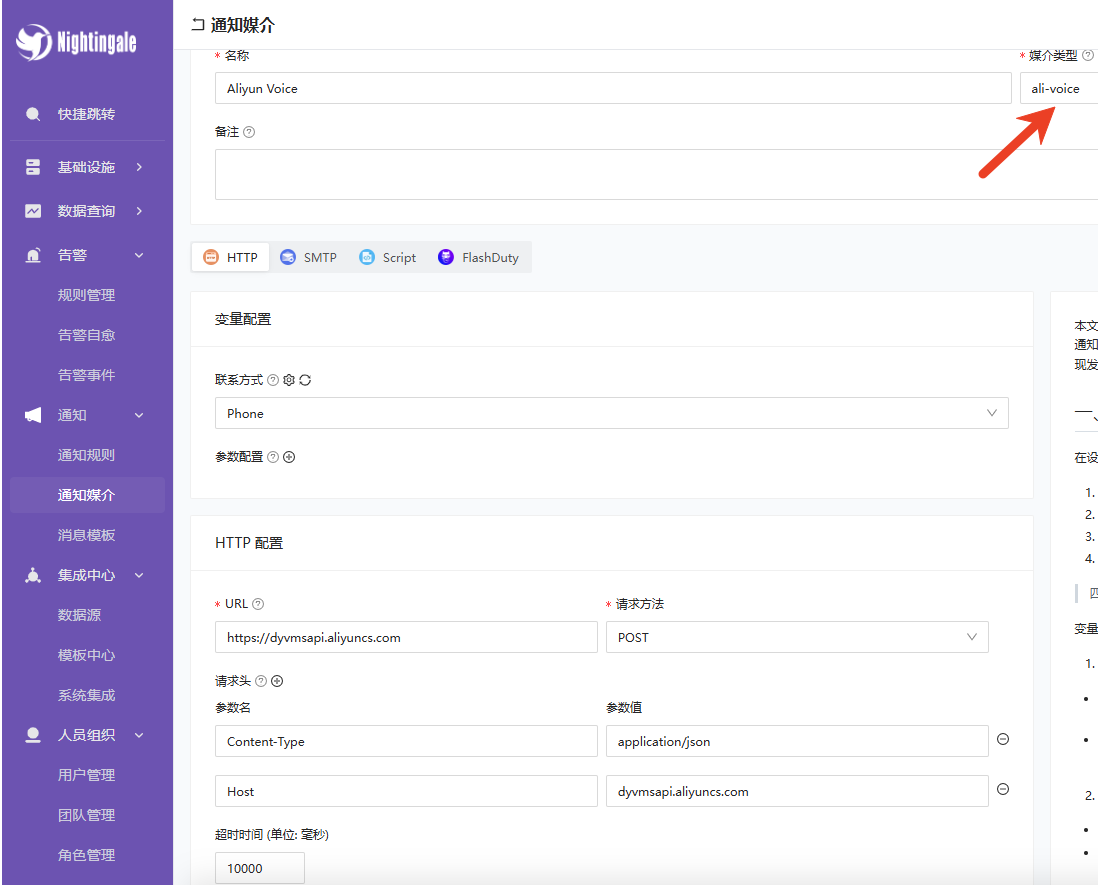This screenshot has height=885, width=1098.
Task: Select the FlashDuty tab
Action: [x=478, y=257]
